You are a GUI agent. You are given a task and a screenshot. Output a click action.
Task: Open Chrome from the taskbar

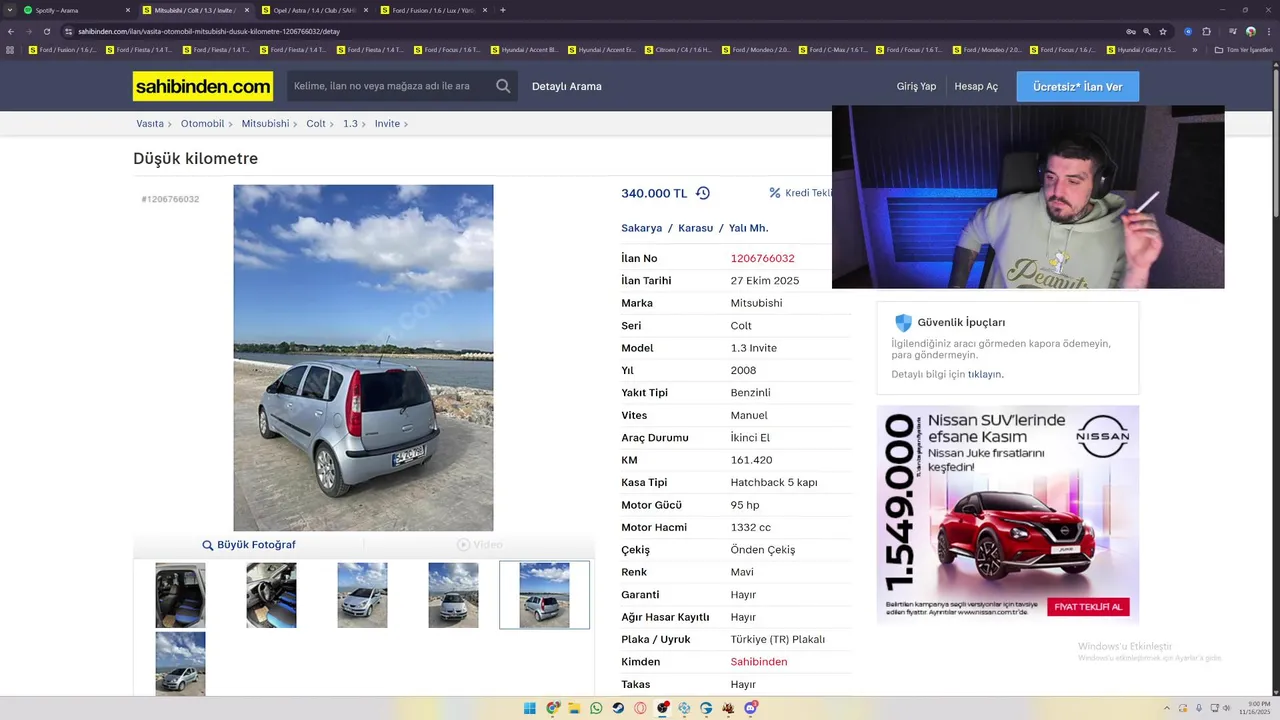(x=552, y=708)
